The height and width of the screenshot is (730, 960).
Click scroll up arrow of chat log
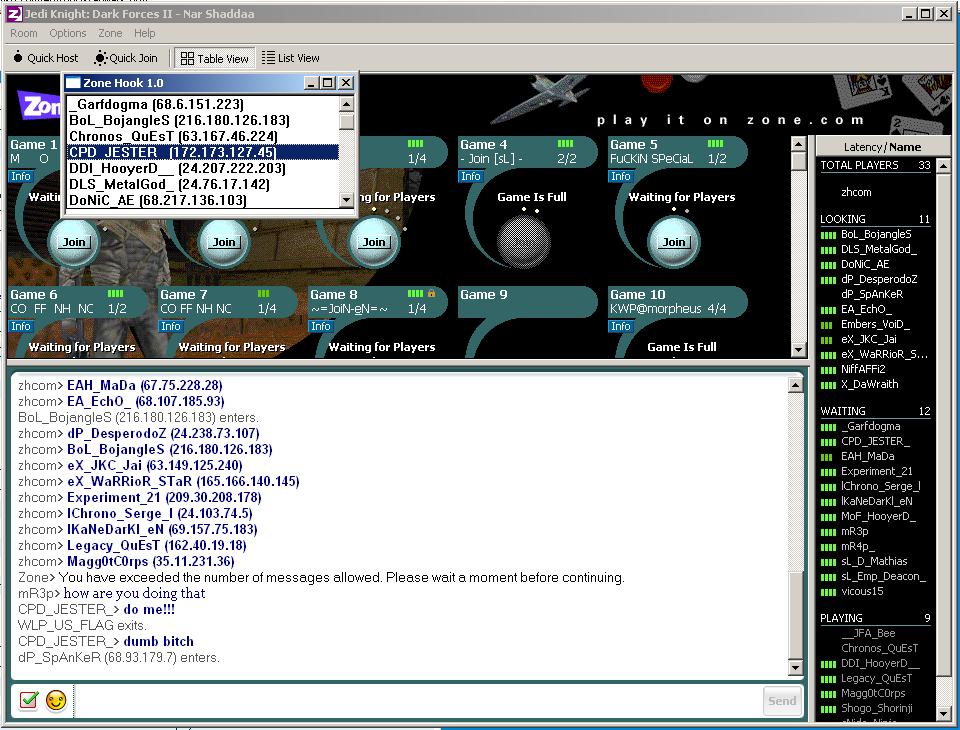coord(795,385)
